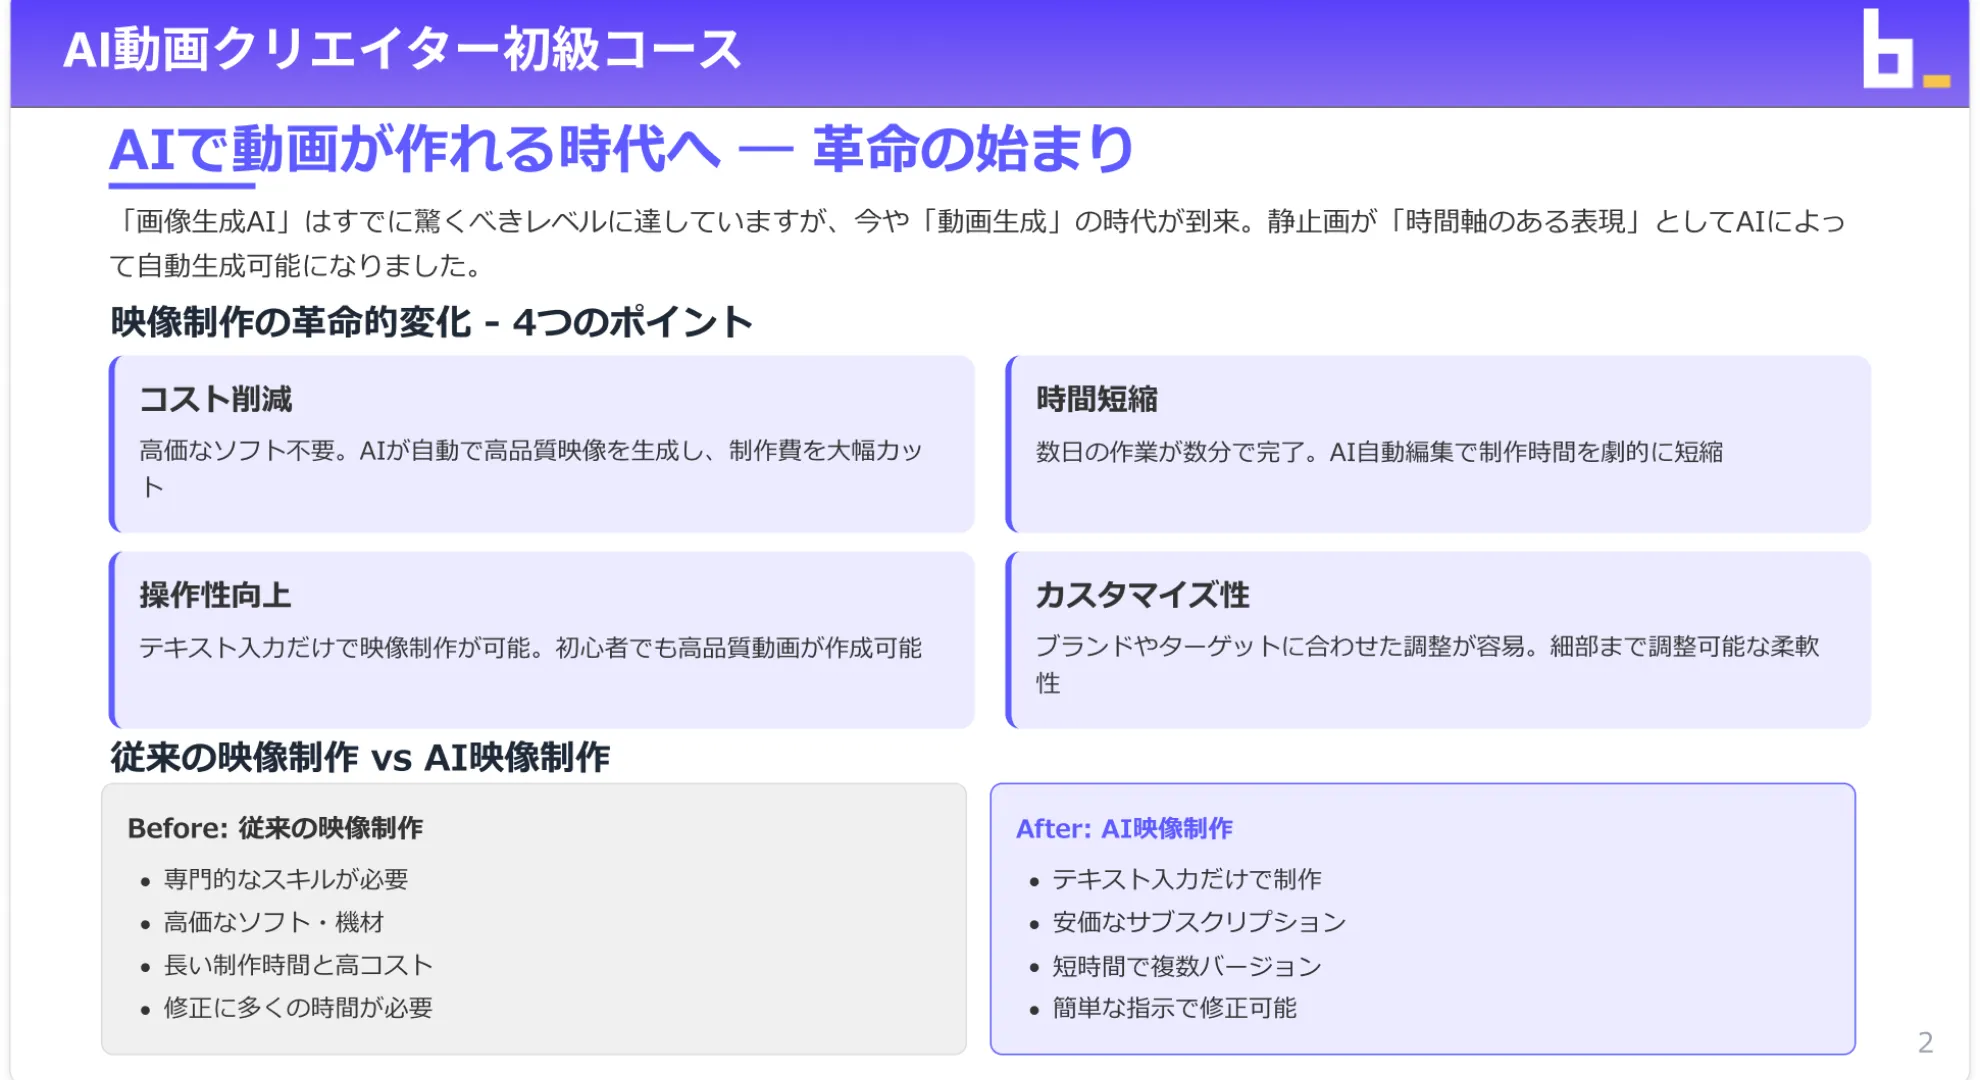1980x1080 pixels.
Task: Click the Before: 従来の映像制作 heading text
Action: coord(276,828)
